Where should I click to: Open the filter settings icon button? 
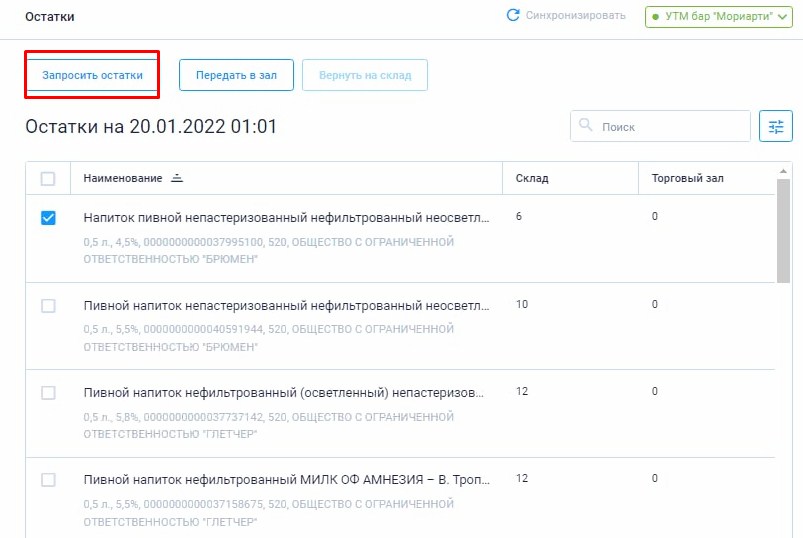click(x=775, y=126)
